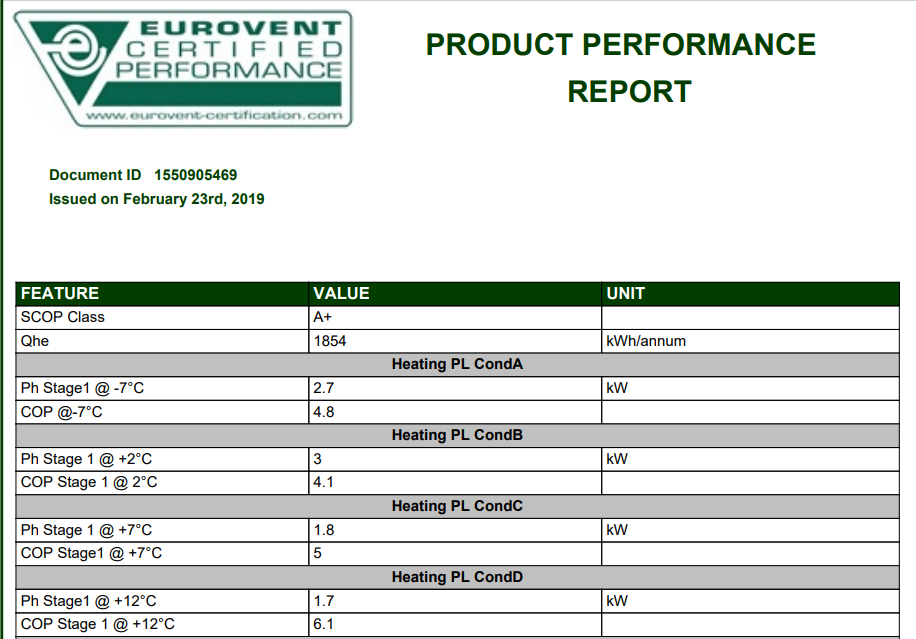This screenshot has height=639, width=916.
Task: Select the kW unit in Ph Stage 1 @ +2°C row
Action: click(751, 459)
